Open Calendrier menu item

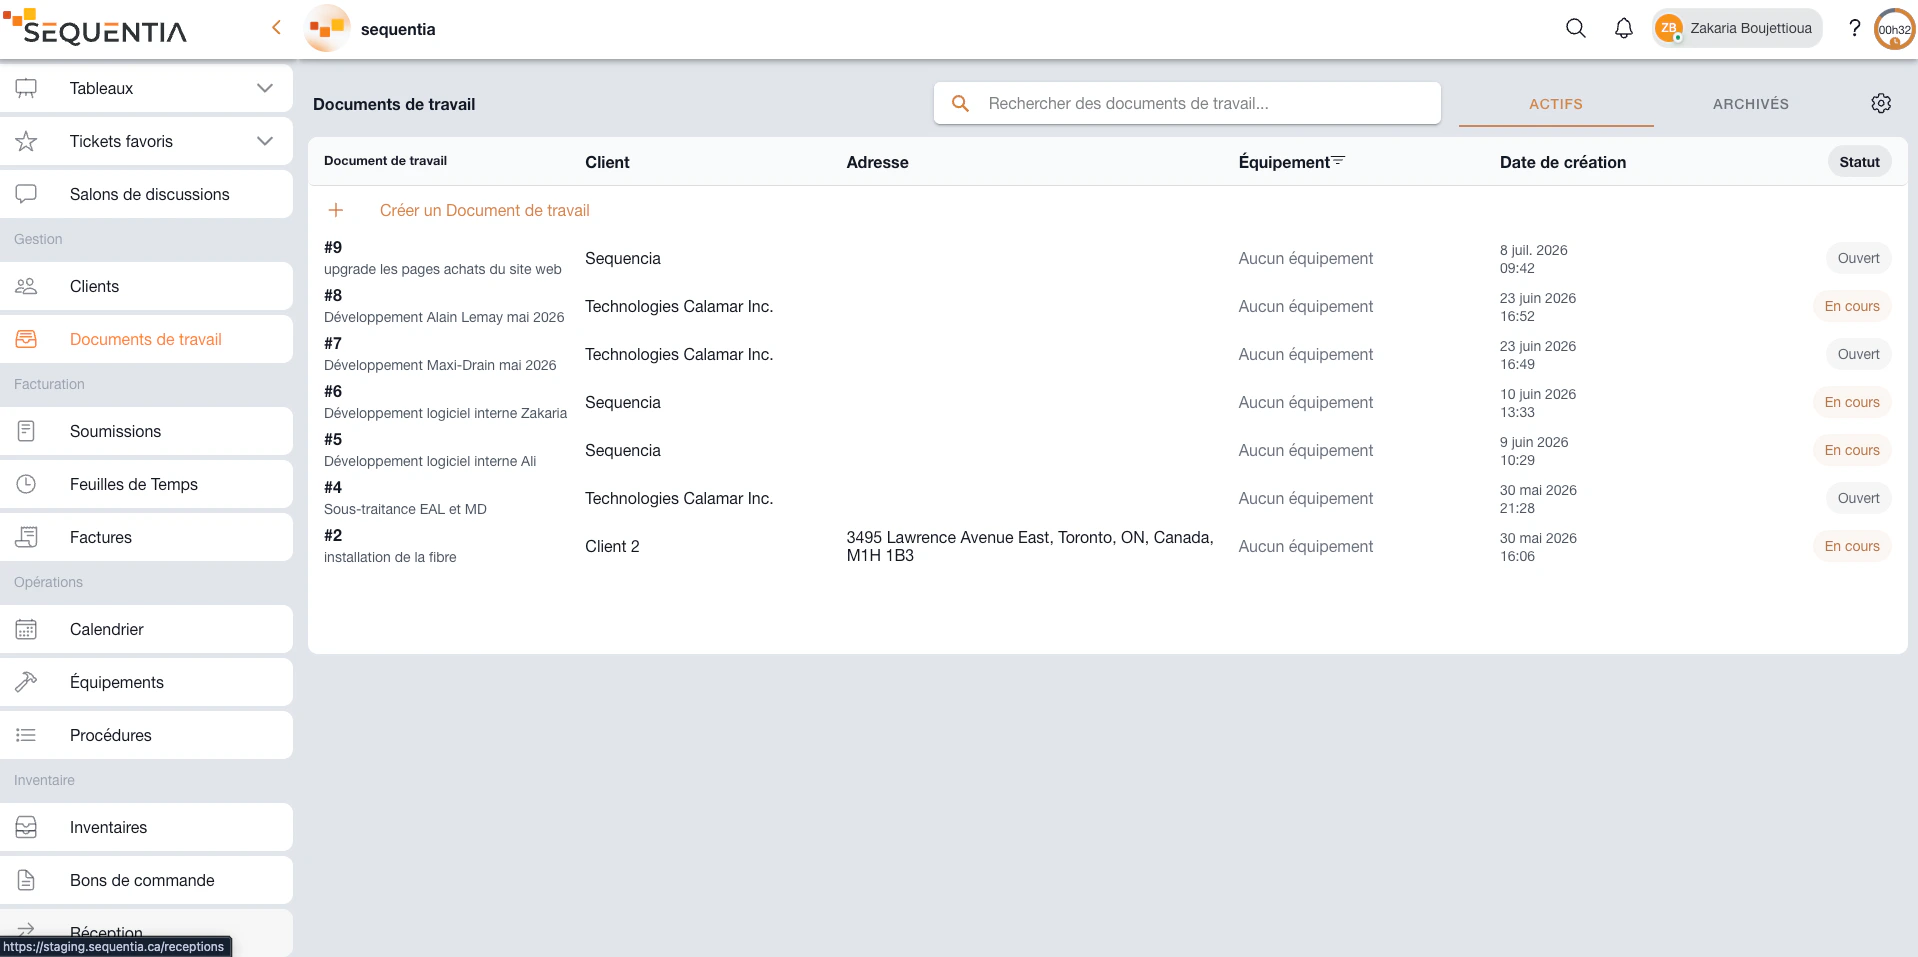(x=146, y=629)
